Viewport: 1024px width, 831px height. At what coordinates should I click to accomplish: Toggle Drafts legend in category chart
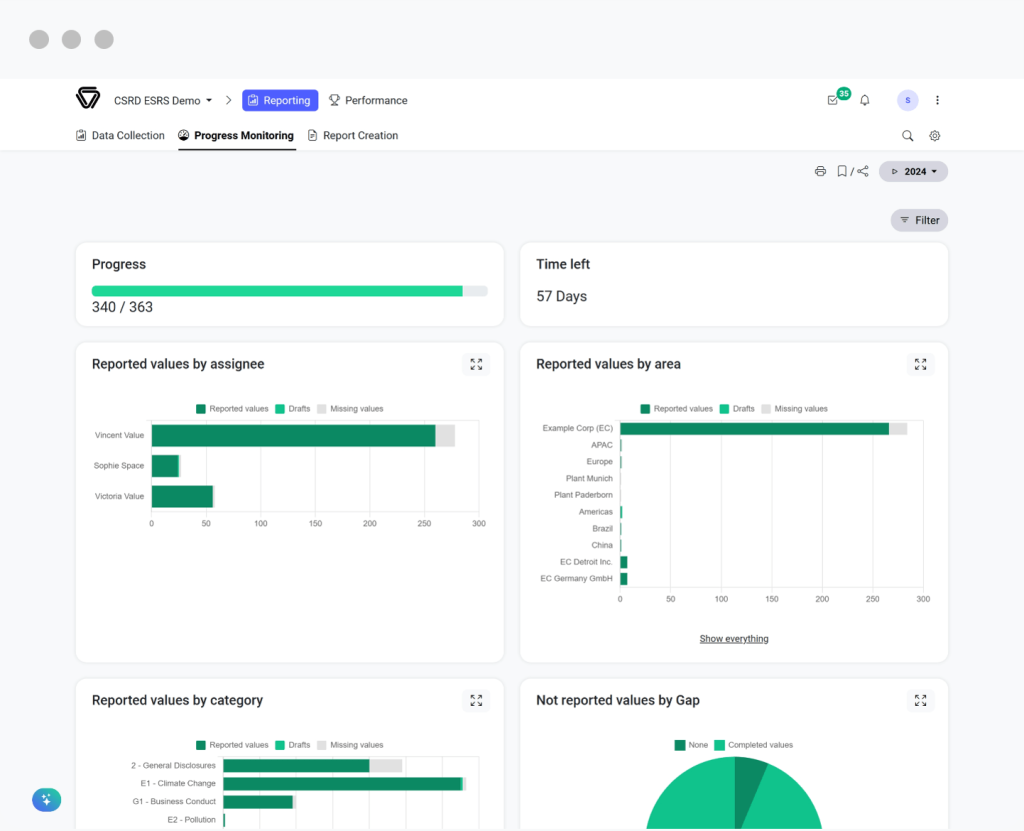pyautogui.click(x=293, y=745)
